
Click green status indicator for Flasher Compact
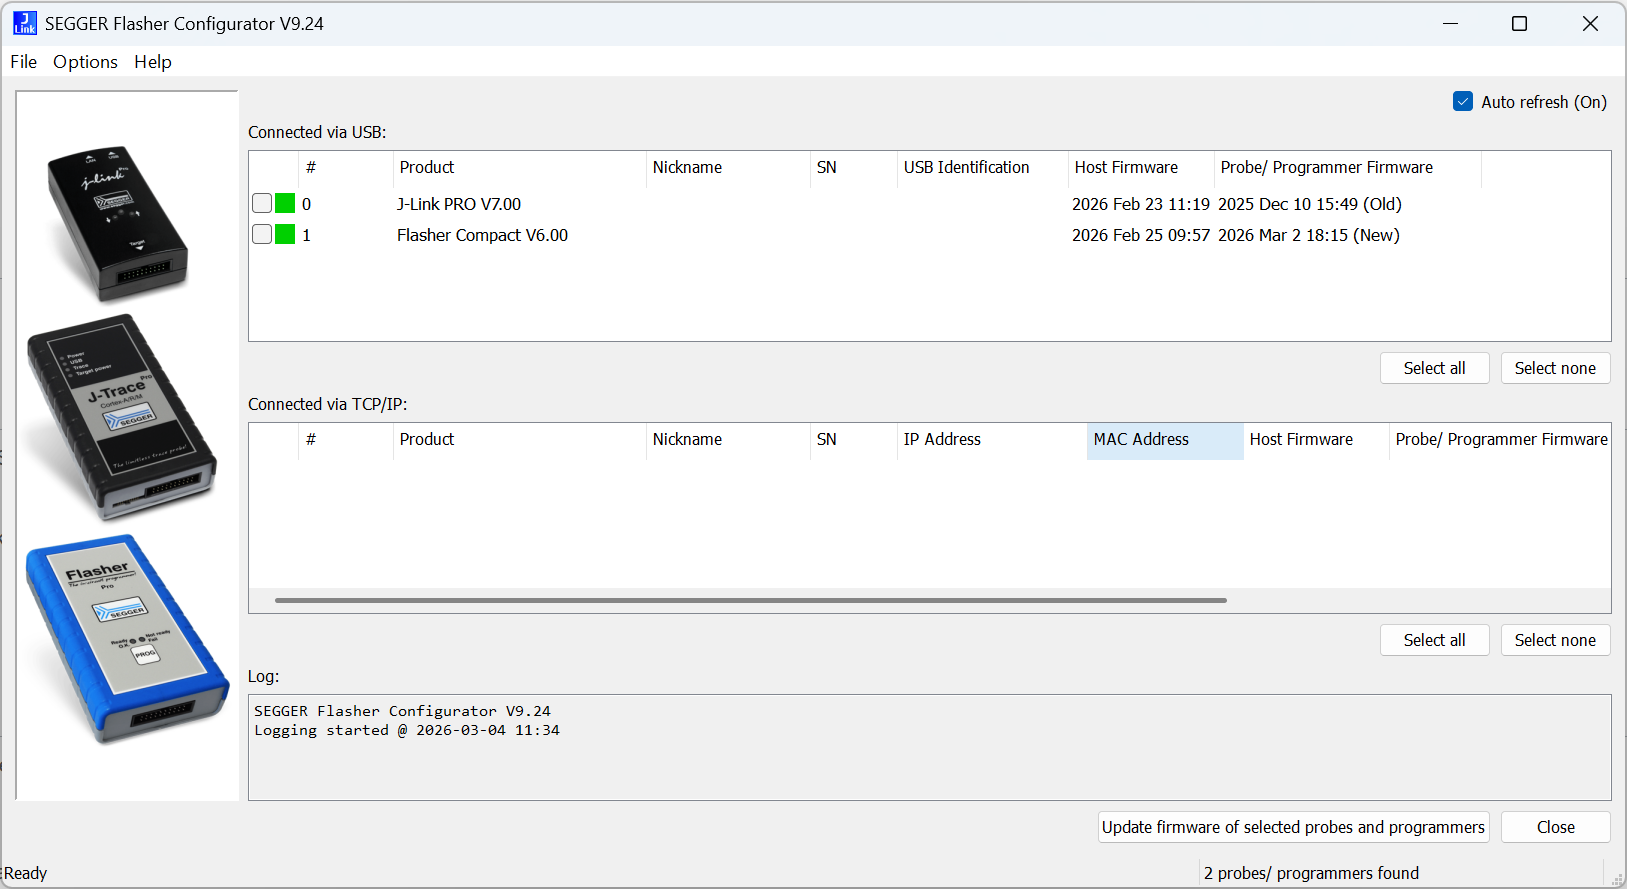pos(285,235)
